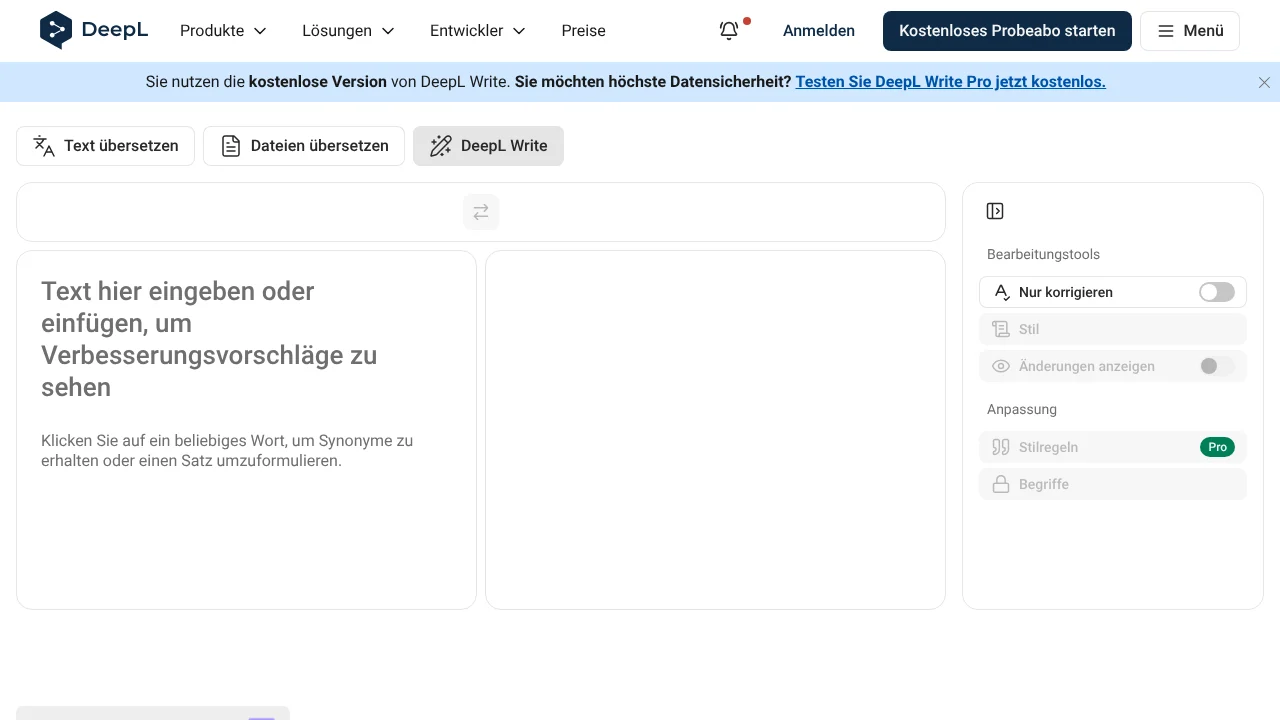Screen dimensions: 1280x720
Task: Start Kostenloses Probeabo button
Action: [x=1007, y=31]
